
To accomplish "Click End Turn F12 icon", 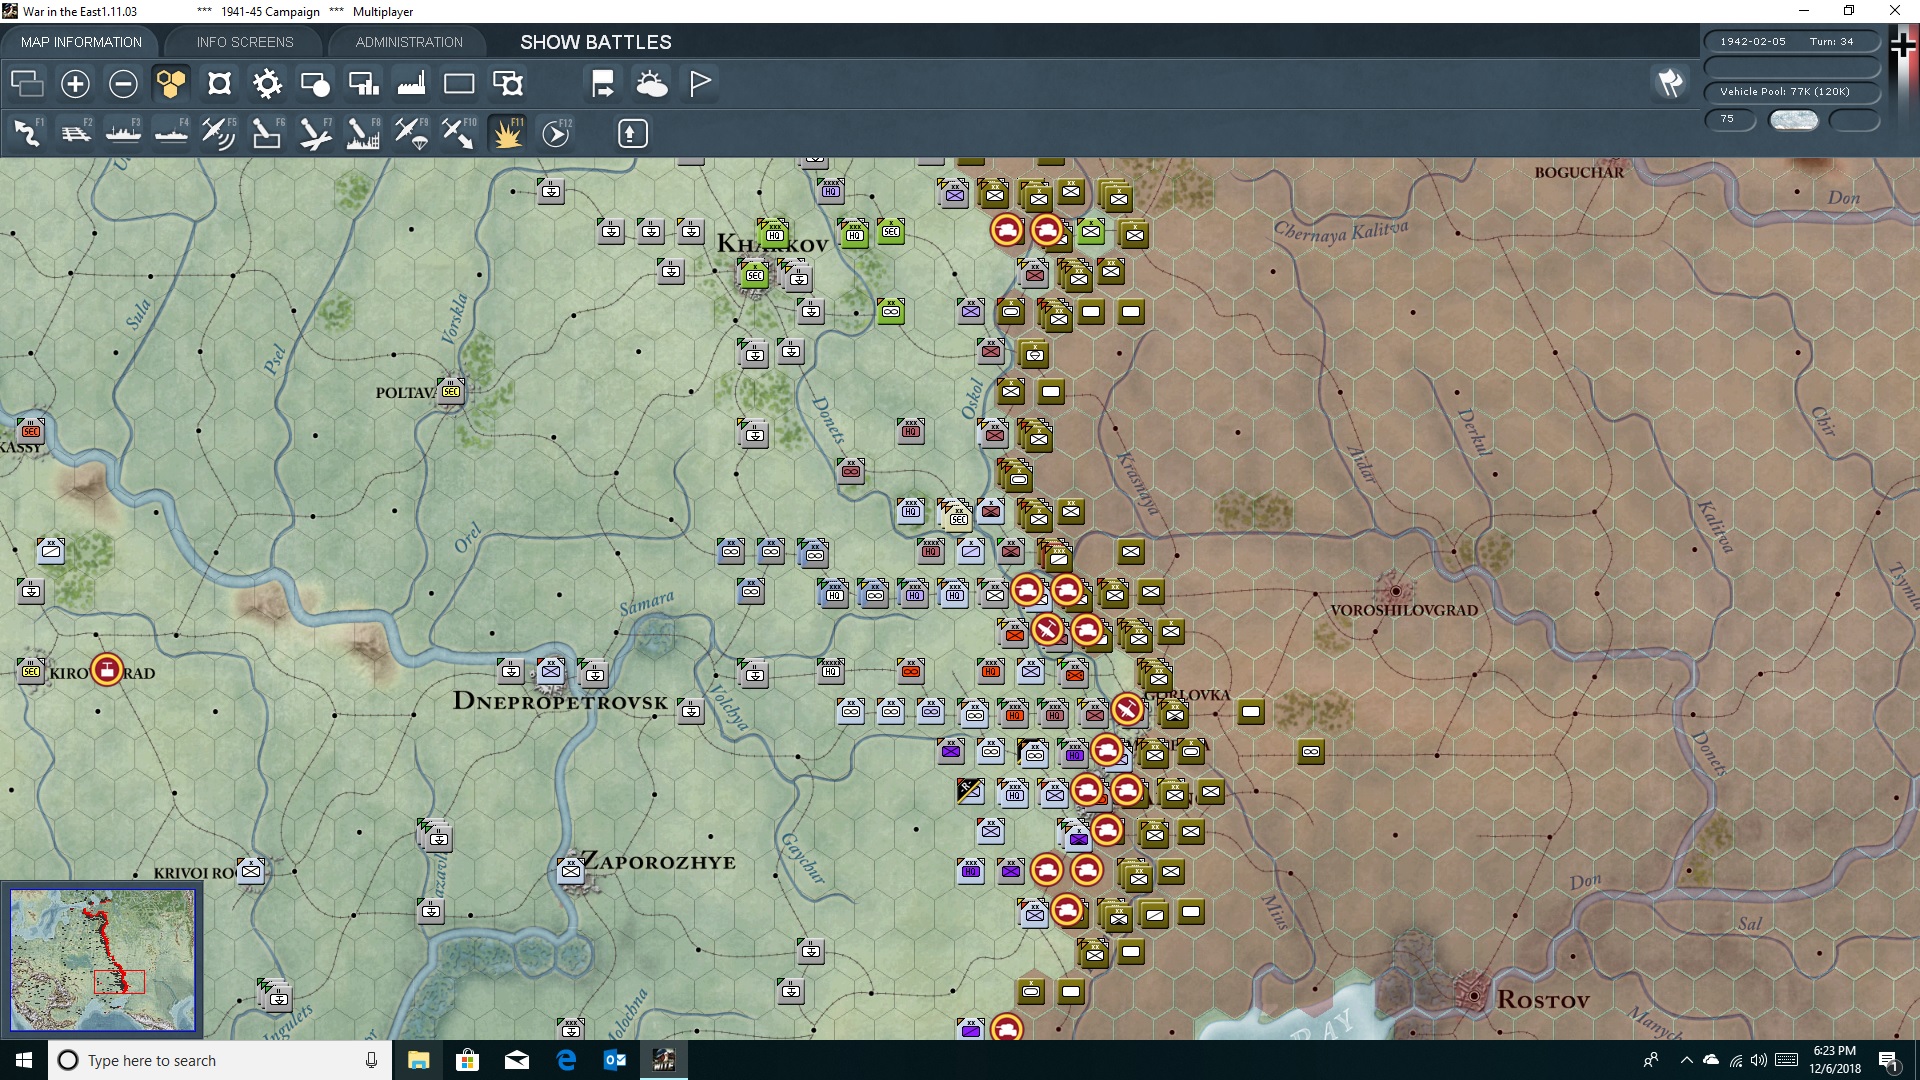I will [x=556, y=133].
